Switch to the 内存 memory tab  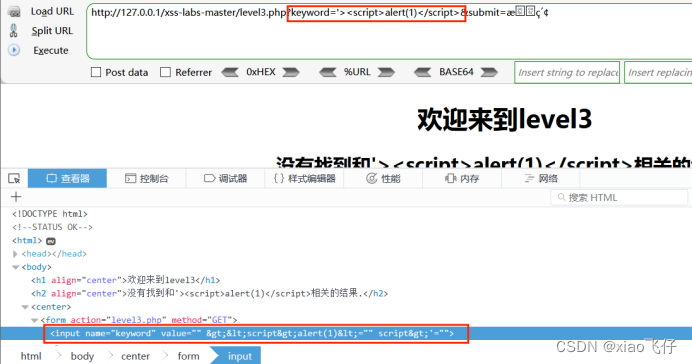click(x=462, y=178)
